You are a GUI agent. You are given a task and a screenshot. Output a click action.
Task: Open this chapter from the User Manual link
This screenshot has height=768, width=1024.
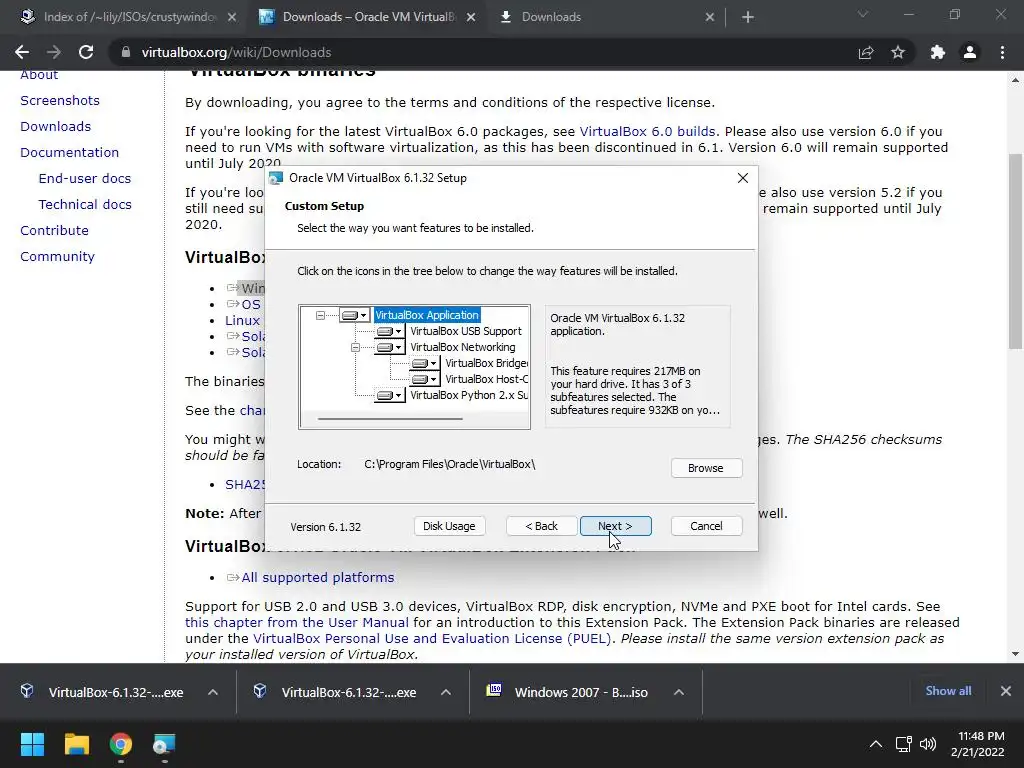pyautogui.click(x=297, y=622)
